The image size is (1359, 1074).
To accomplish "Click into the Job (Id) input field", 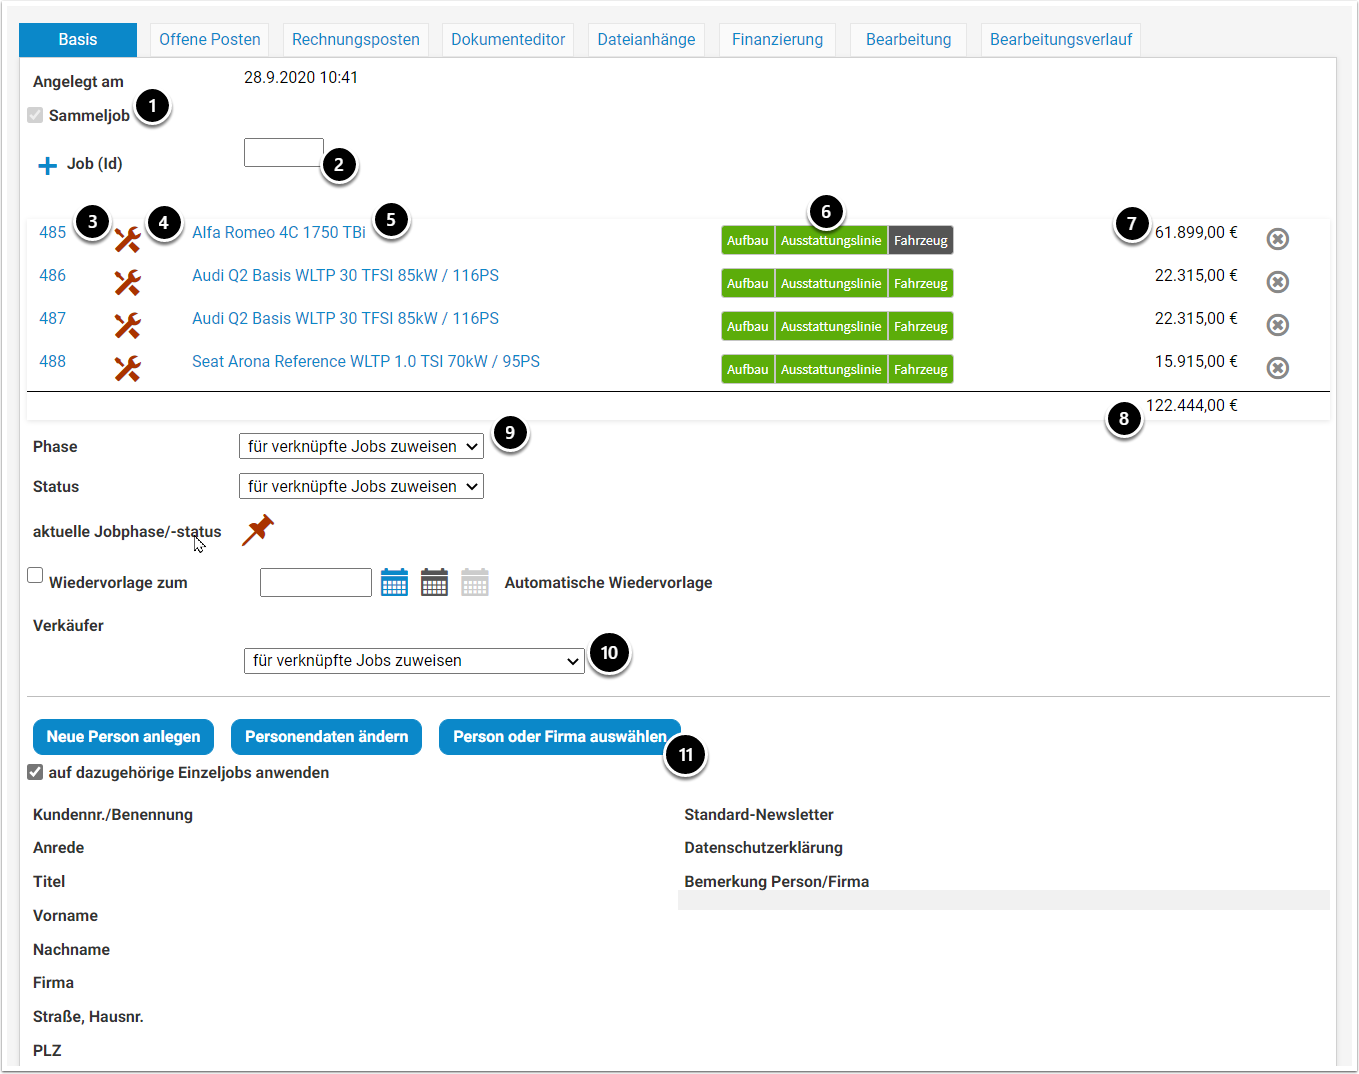I will pos(284,153).
